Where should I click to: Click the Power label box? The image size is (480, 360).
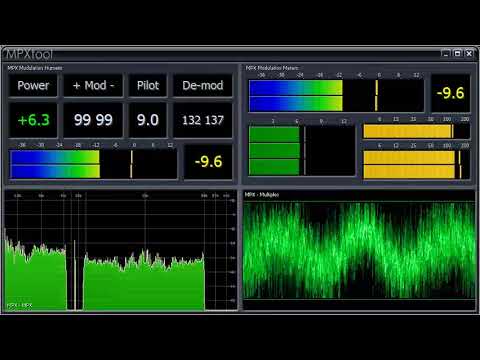33,86
